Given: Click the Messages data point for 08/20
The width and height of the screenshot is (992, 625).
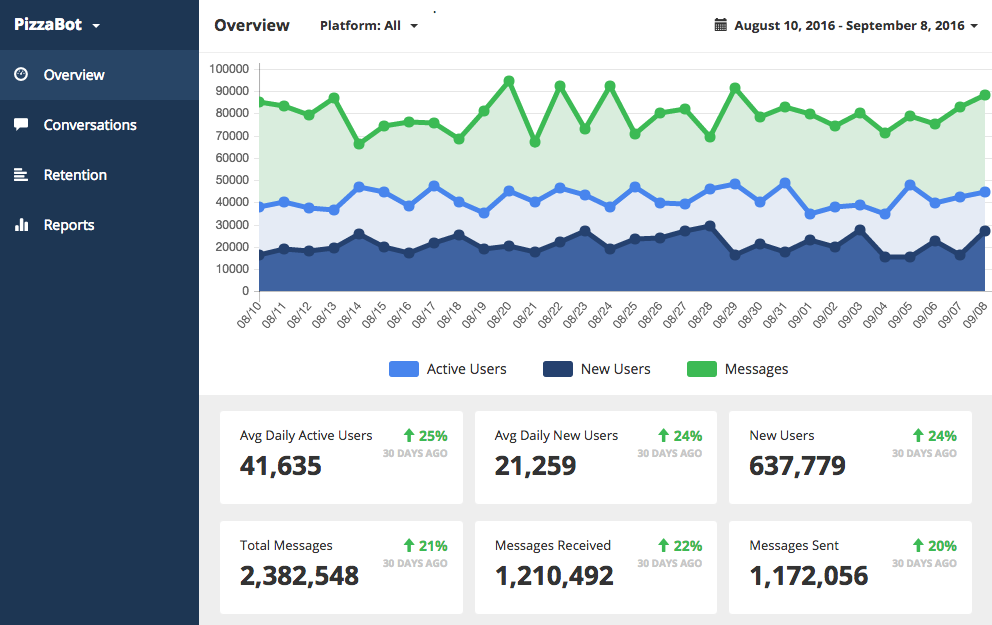Looking at the screenshot, I should (509, 82).
